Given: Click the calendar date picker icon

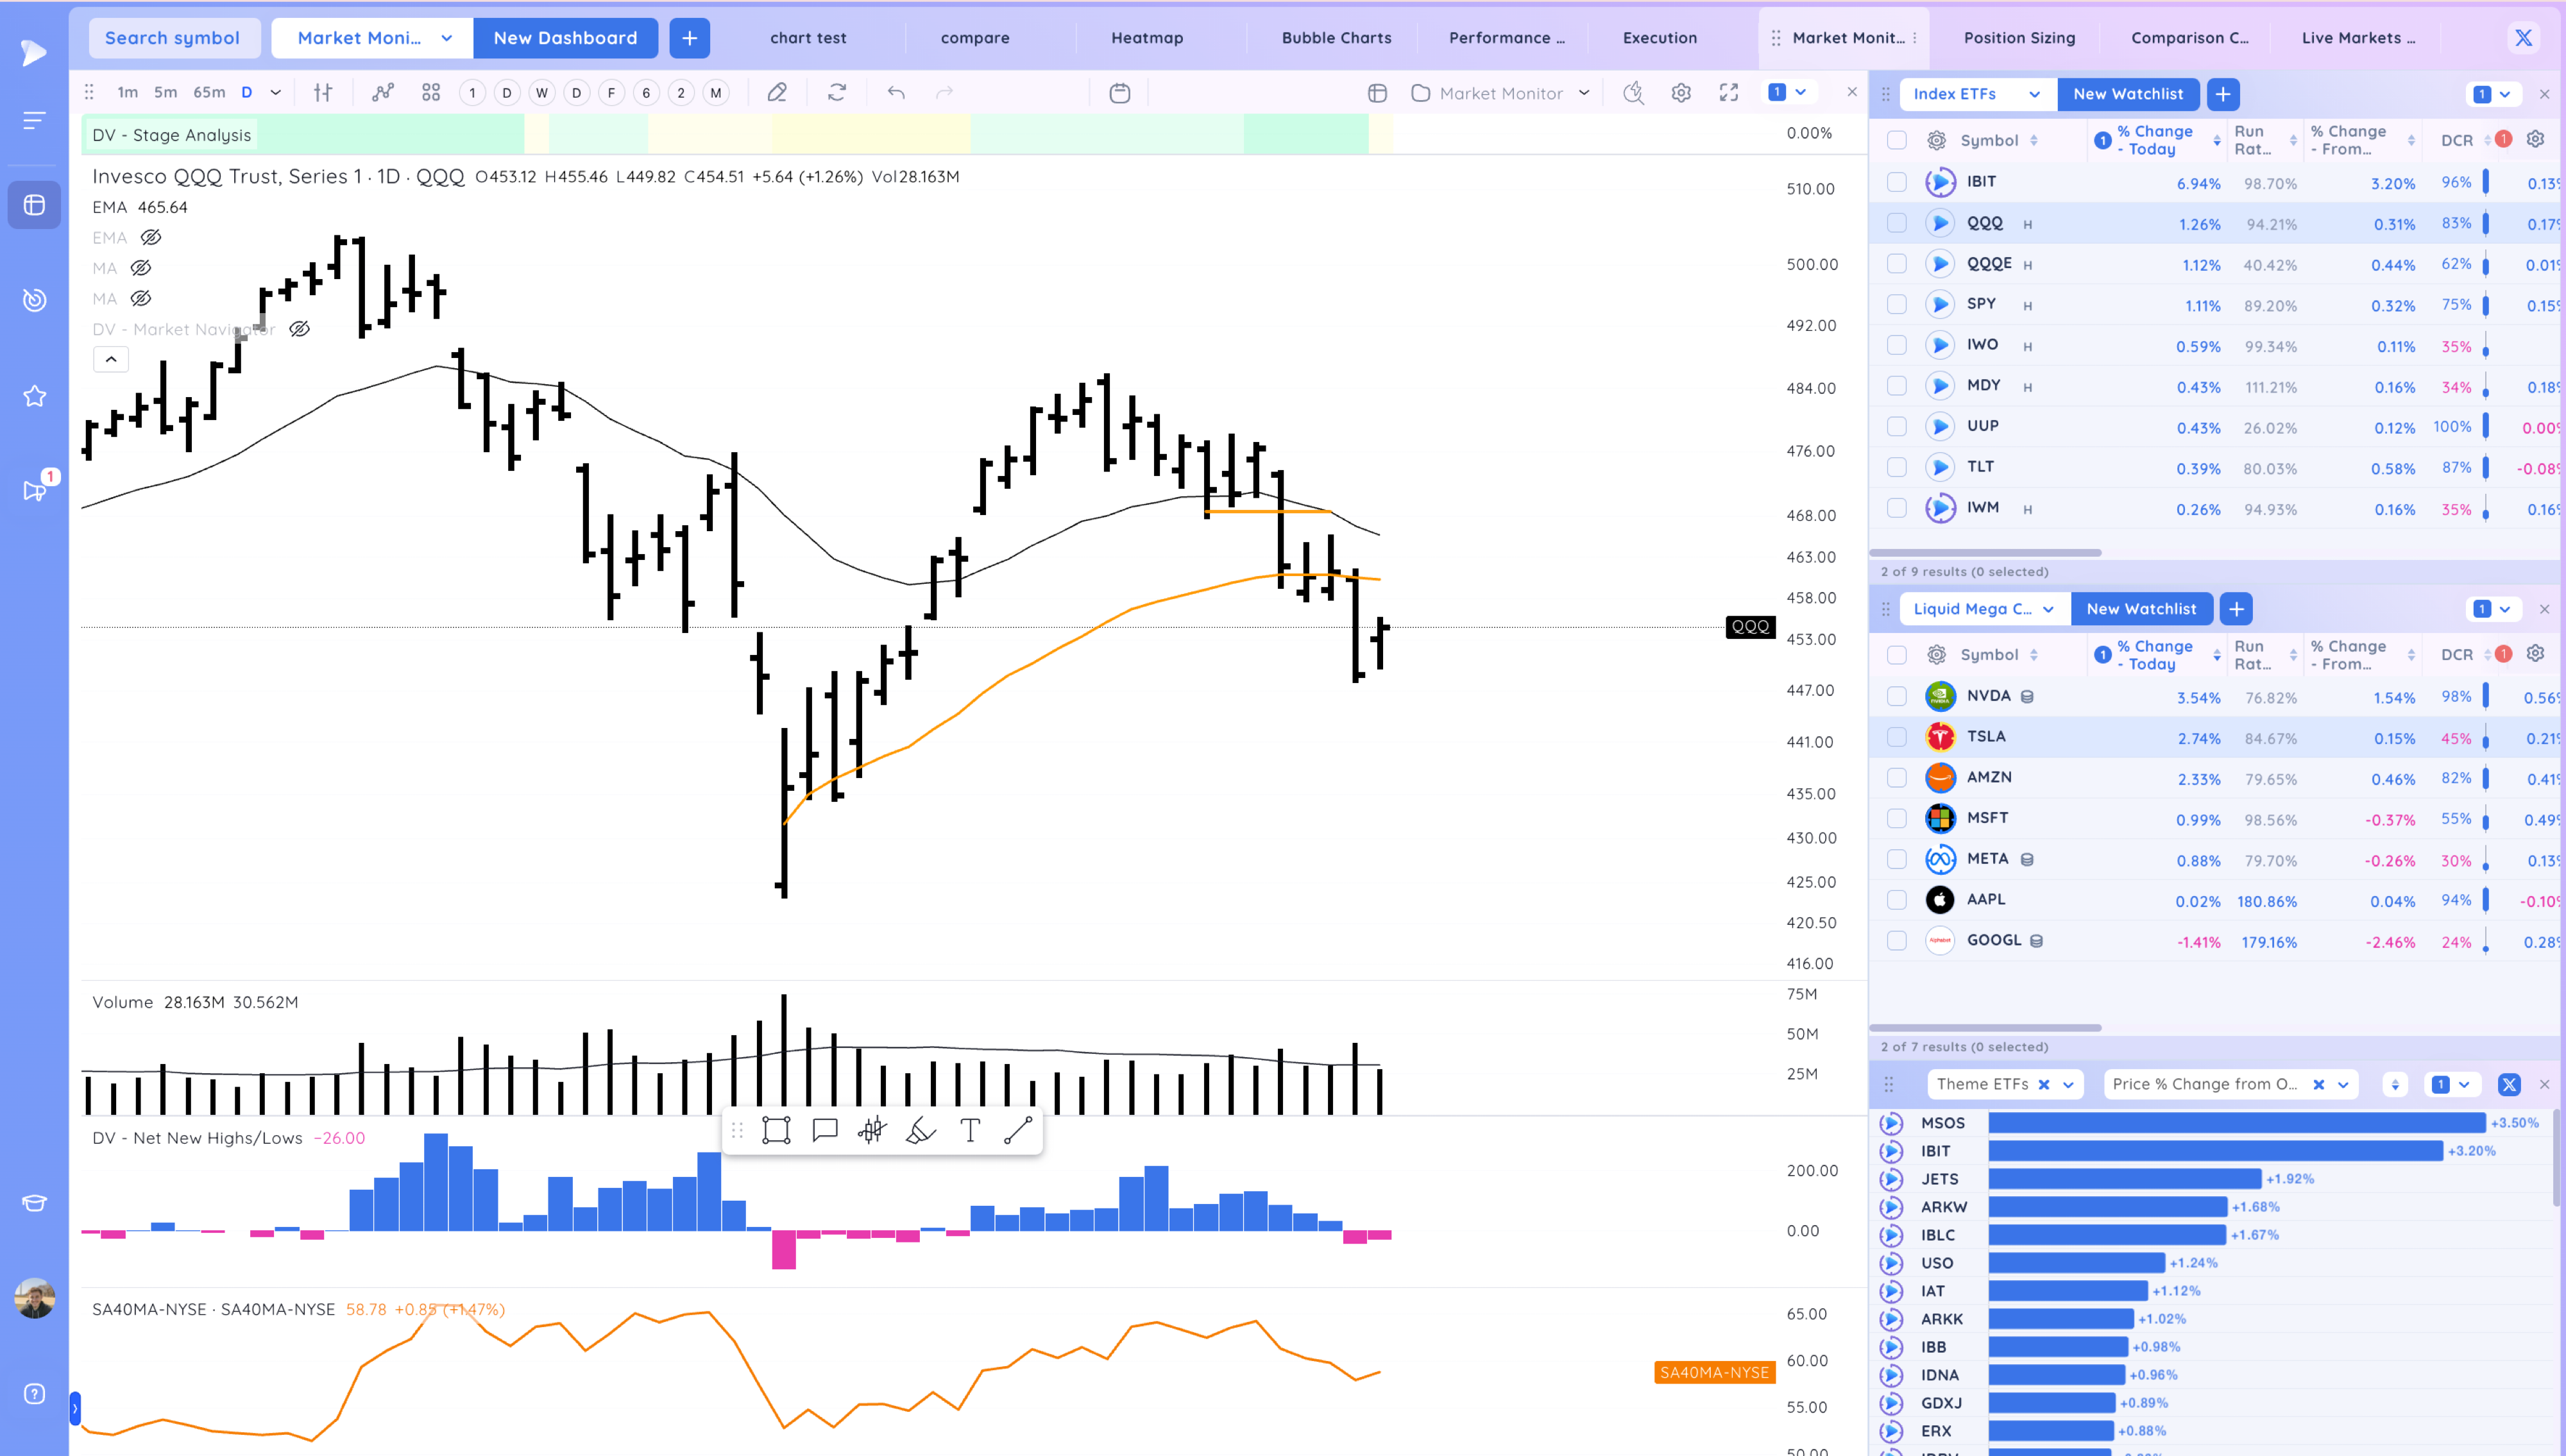Looking at the screenshot, I should tap(1119, 93).
